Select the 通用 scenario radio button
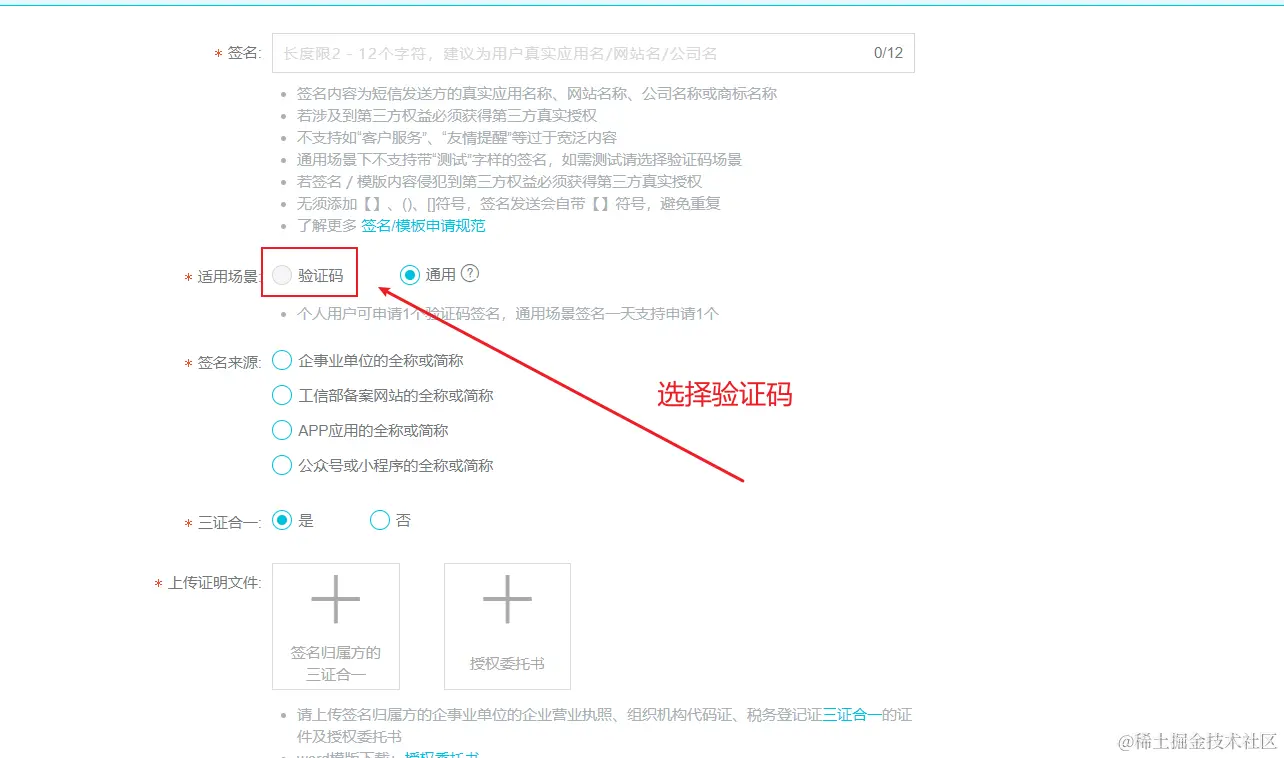Image resolution: width=1284 pixels, height=758 pixels. (410, 275)
